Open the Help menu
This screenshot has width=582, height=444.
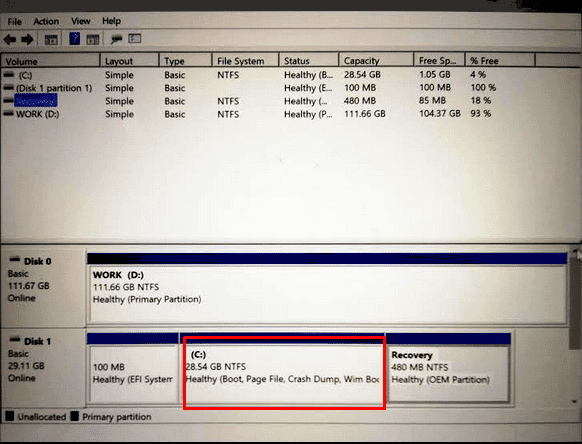[x=111, y=21]
